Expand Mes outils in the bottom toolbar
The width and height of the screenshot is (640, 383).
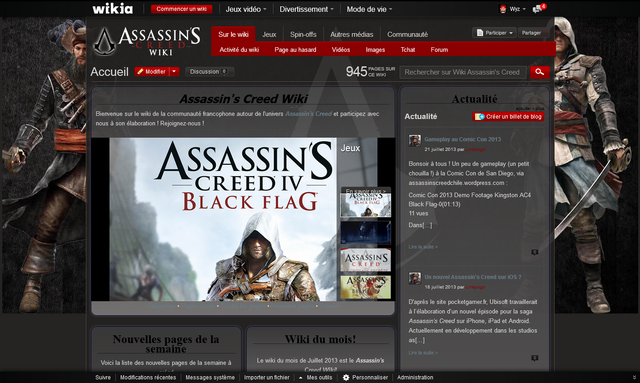(x=316, y=377)
